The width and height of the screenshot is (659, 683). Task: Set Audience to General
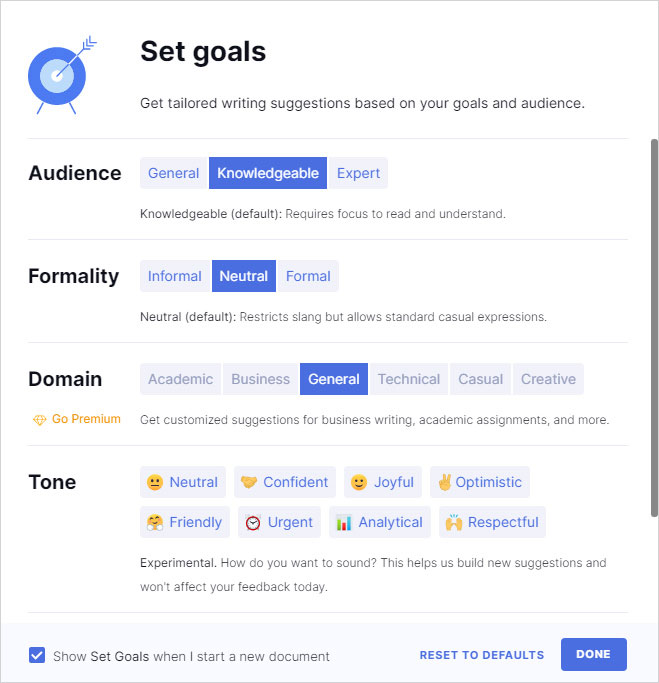point(174,173)
